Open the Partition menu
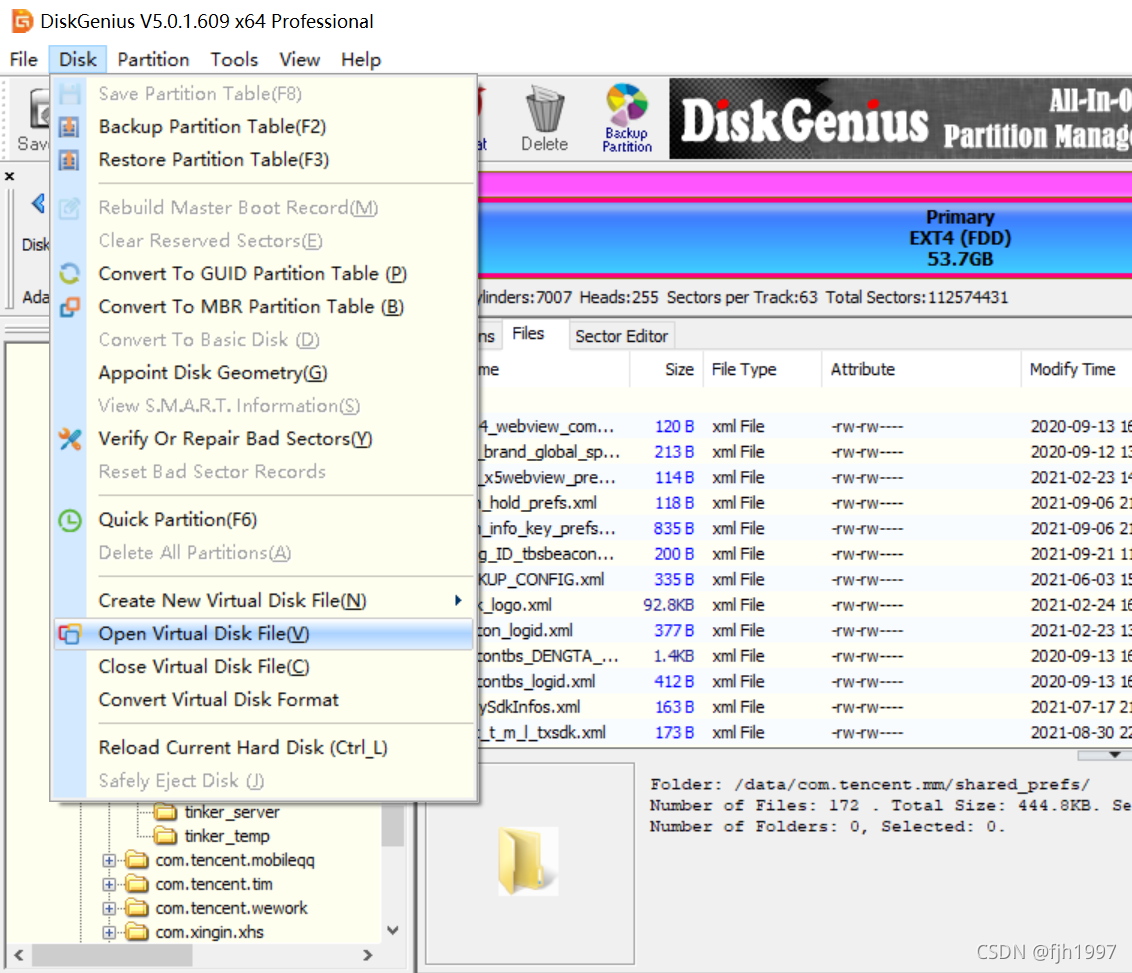 [153, 59]
